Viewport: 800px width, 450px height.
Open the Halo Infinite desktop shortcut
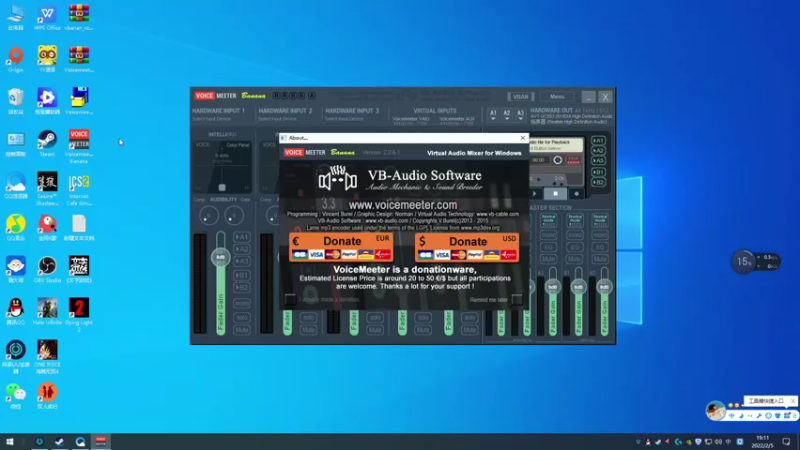pos(47,311)
